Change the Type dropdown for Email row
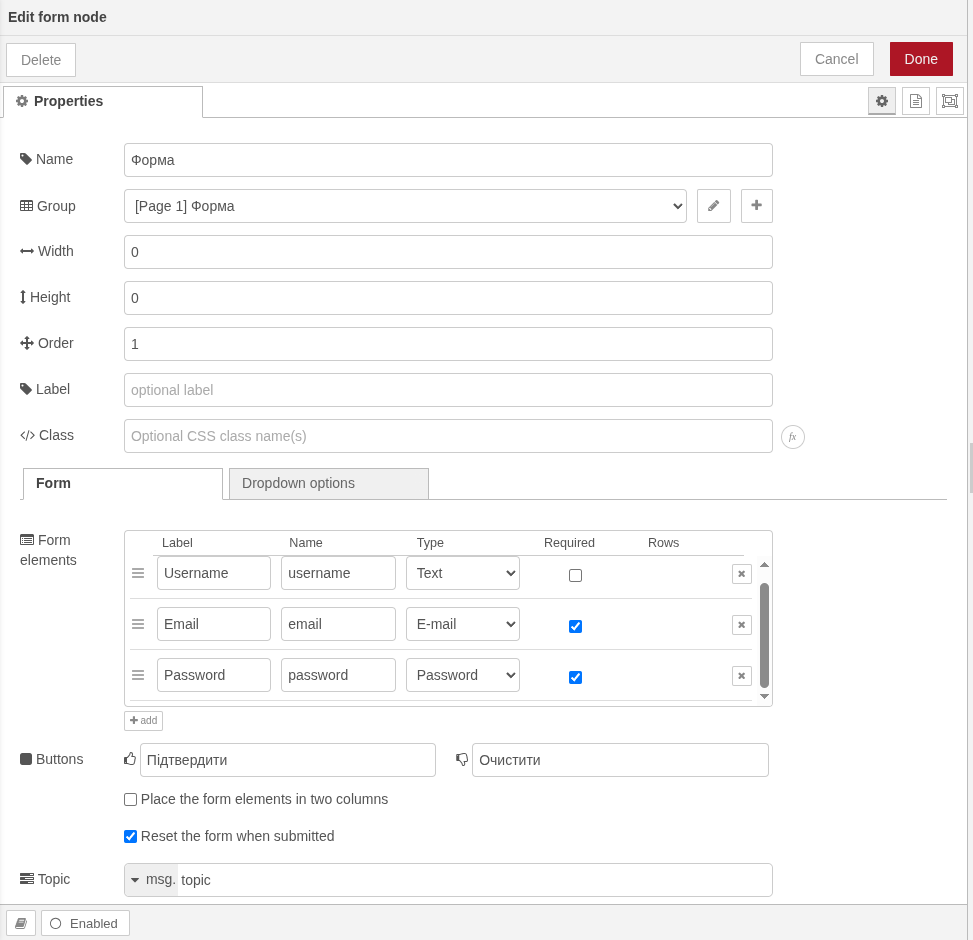Screen dimensions: 973x940 [462, 624]
